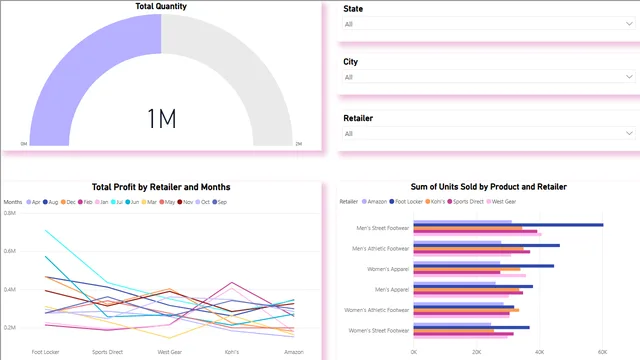This screenshot has height=360, width=640.
Task: Select Foot Locker bar for Men's Athletic Footwear
Action: pyautogui.click(x=487, y=245)
